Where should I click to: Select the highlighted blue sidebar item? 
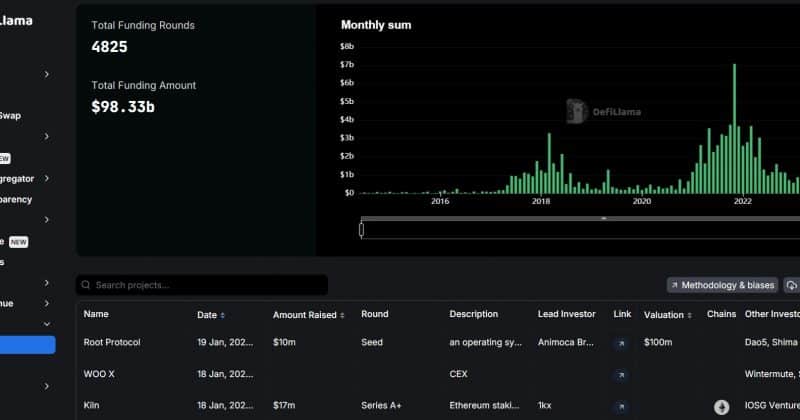[x=28, y=344]
